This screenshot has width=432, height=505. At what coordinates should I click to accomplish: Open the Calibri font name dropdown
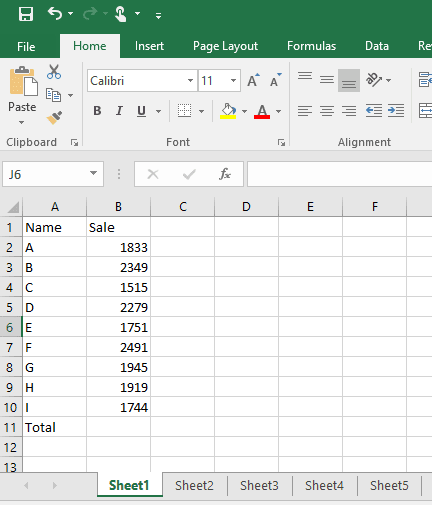(x=190, y=80)
